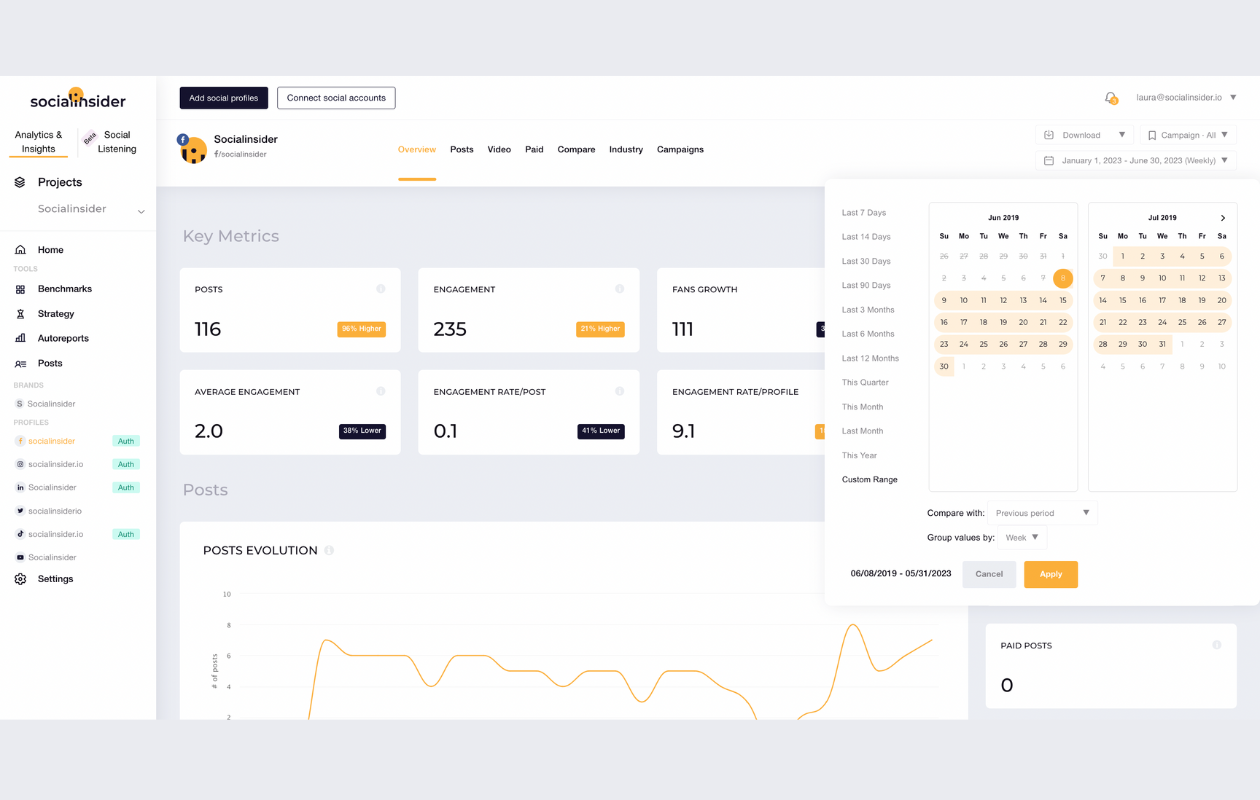Select Last 12 Months preset
The image size is (1260, 800).
pos(870,358)
